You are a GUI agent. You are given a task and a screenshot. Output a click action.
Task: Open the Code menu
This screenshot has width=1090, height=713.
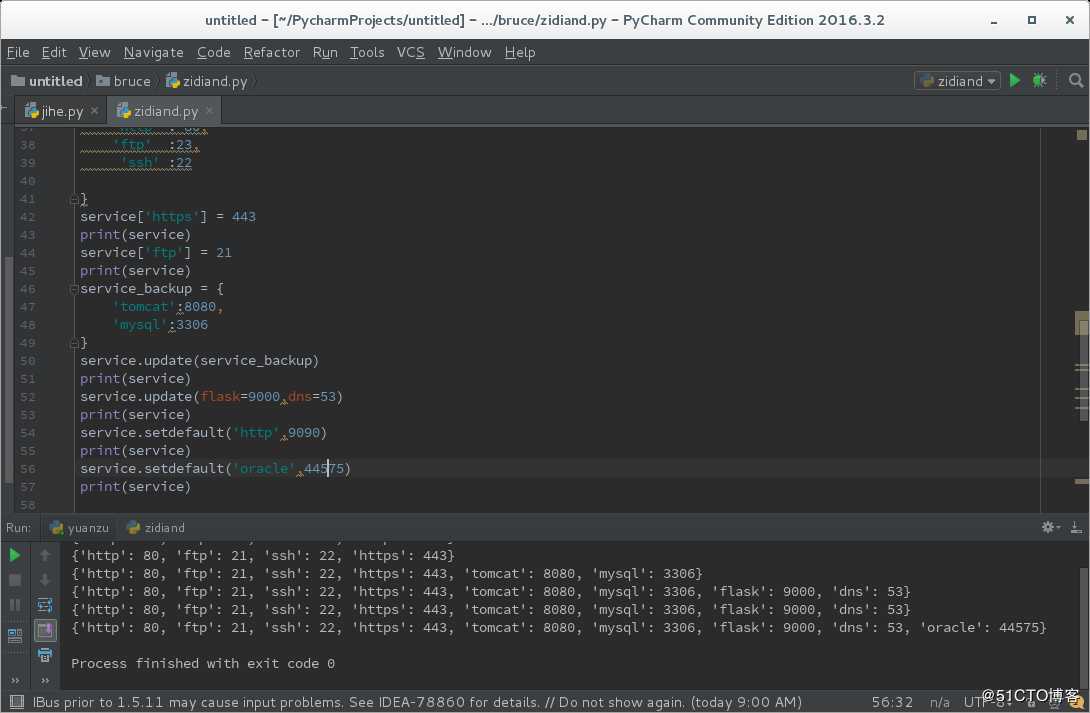tap(213, 52)
